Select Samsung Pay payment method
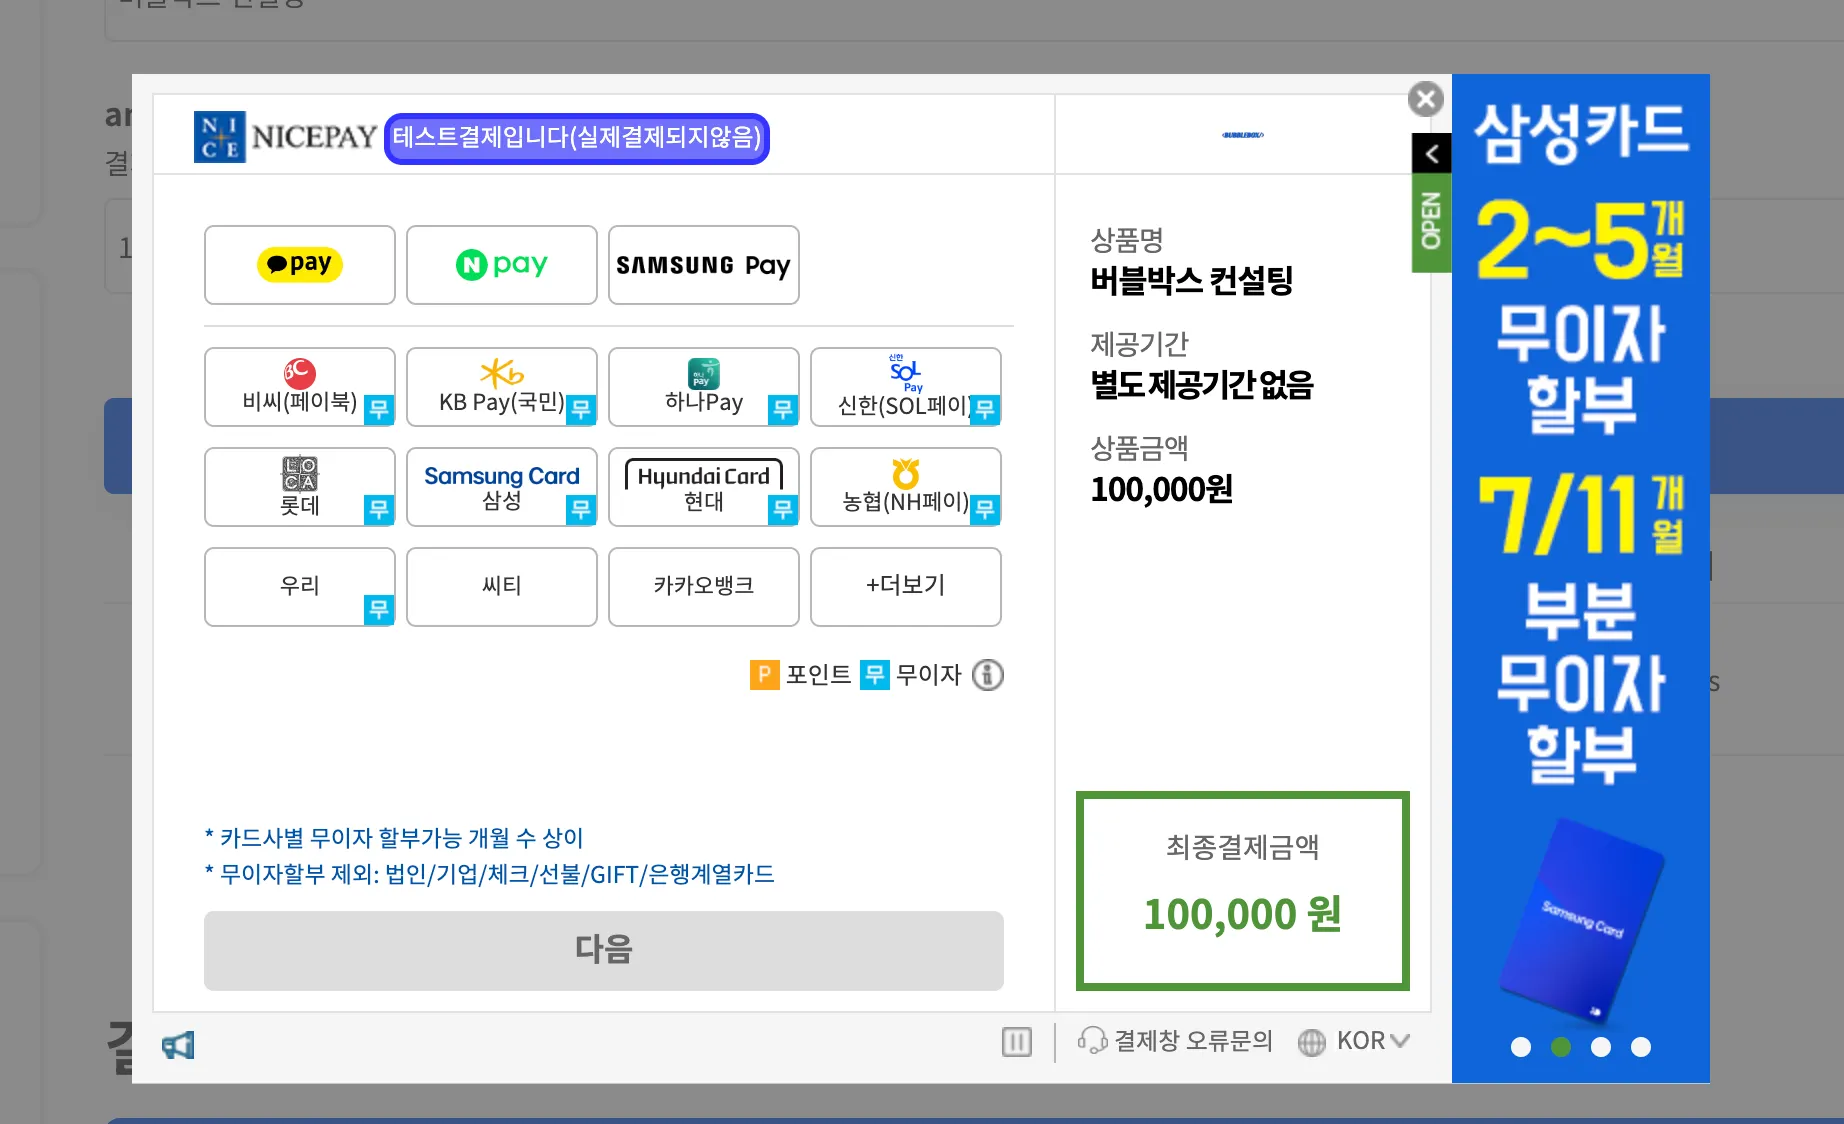The width and height of the screenshot is (1844, 1124). tap(704, 265)
